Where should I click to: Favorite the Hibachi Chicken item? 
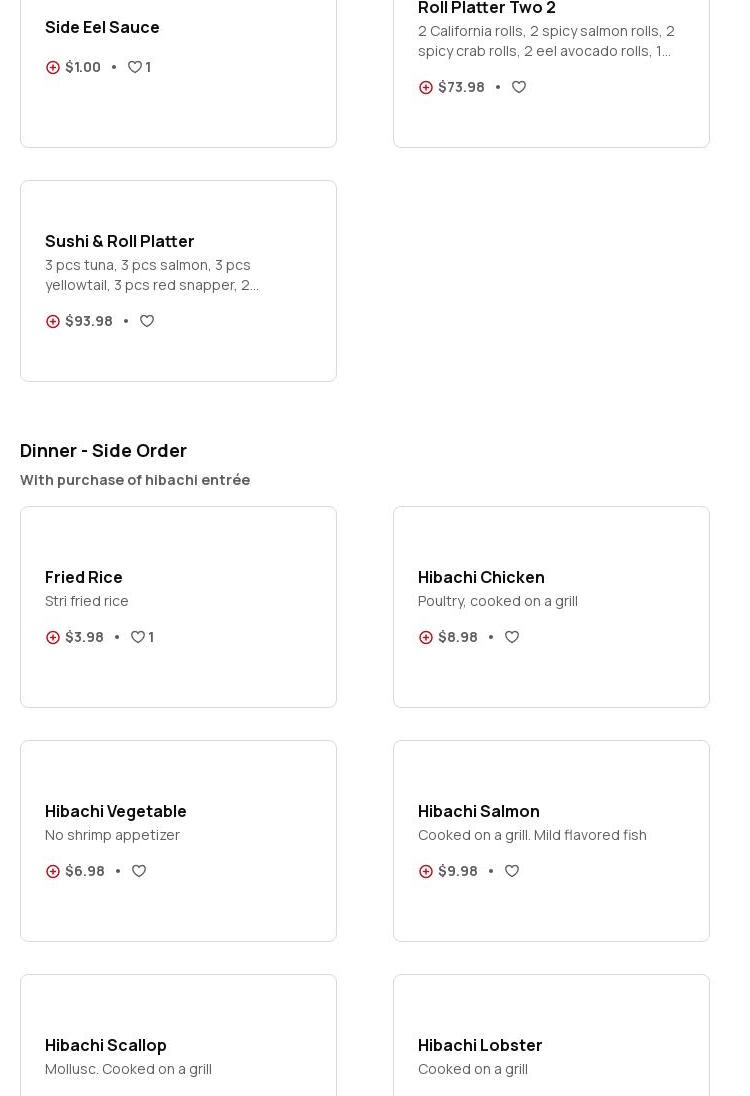512,637
